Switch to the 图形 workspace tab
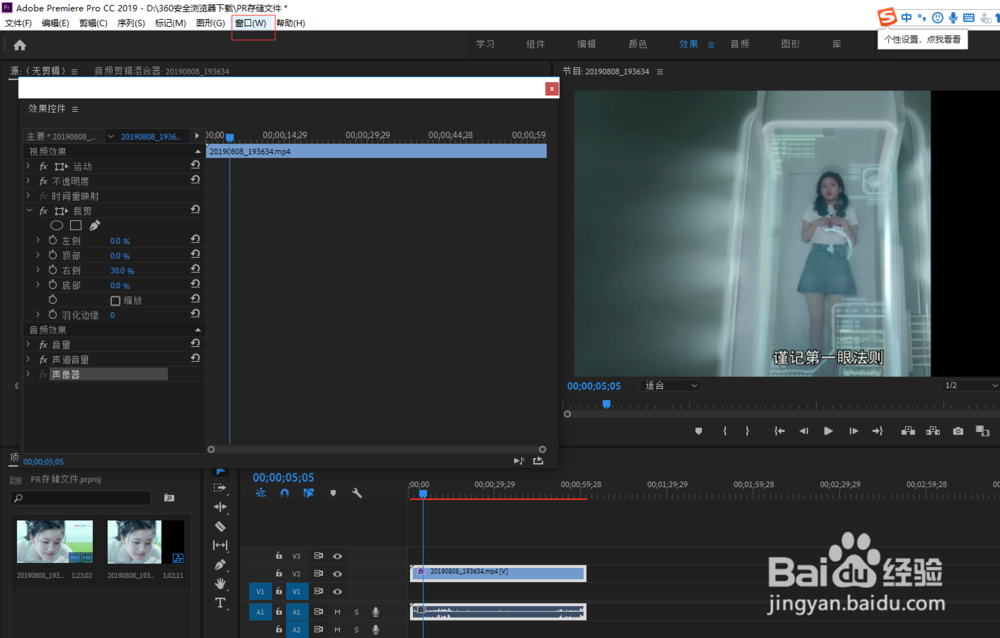The height and width of the screenshot is (638, 1000). [791, 44]
